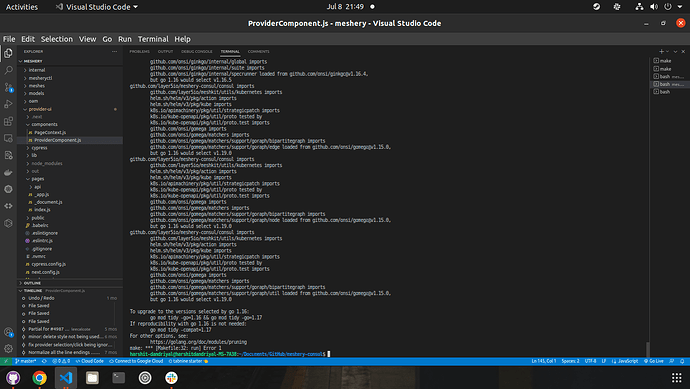
Task: Open Remote Explorer icon in activity bar
Action: (x=8, y=138)
